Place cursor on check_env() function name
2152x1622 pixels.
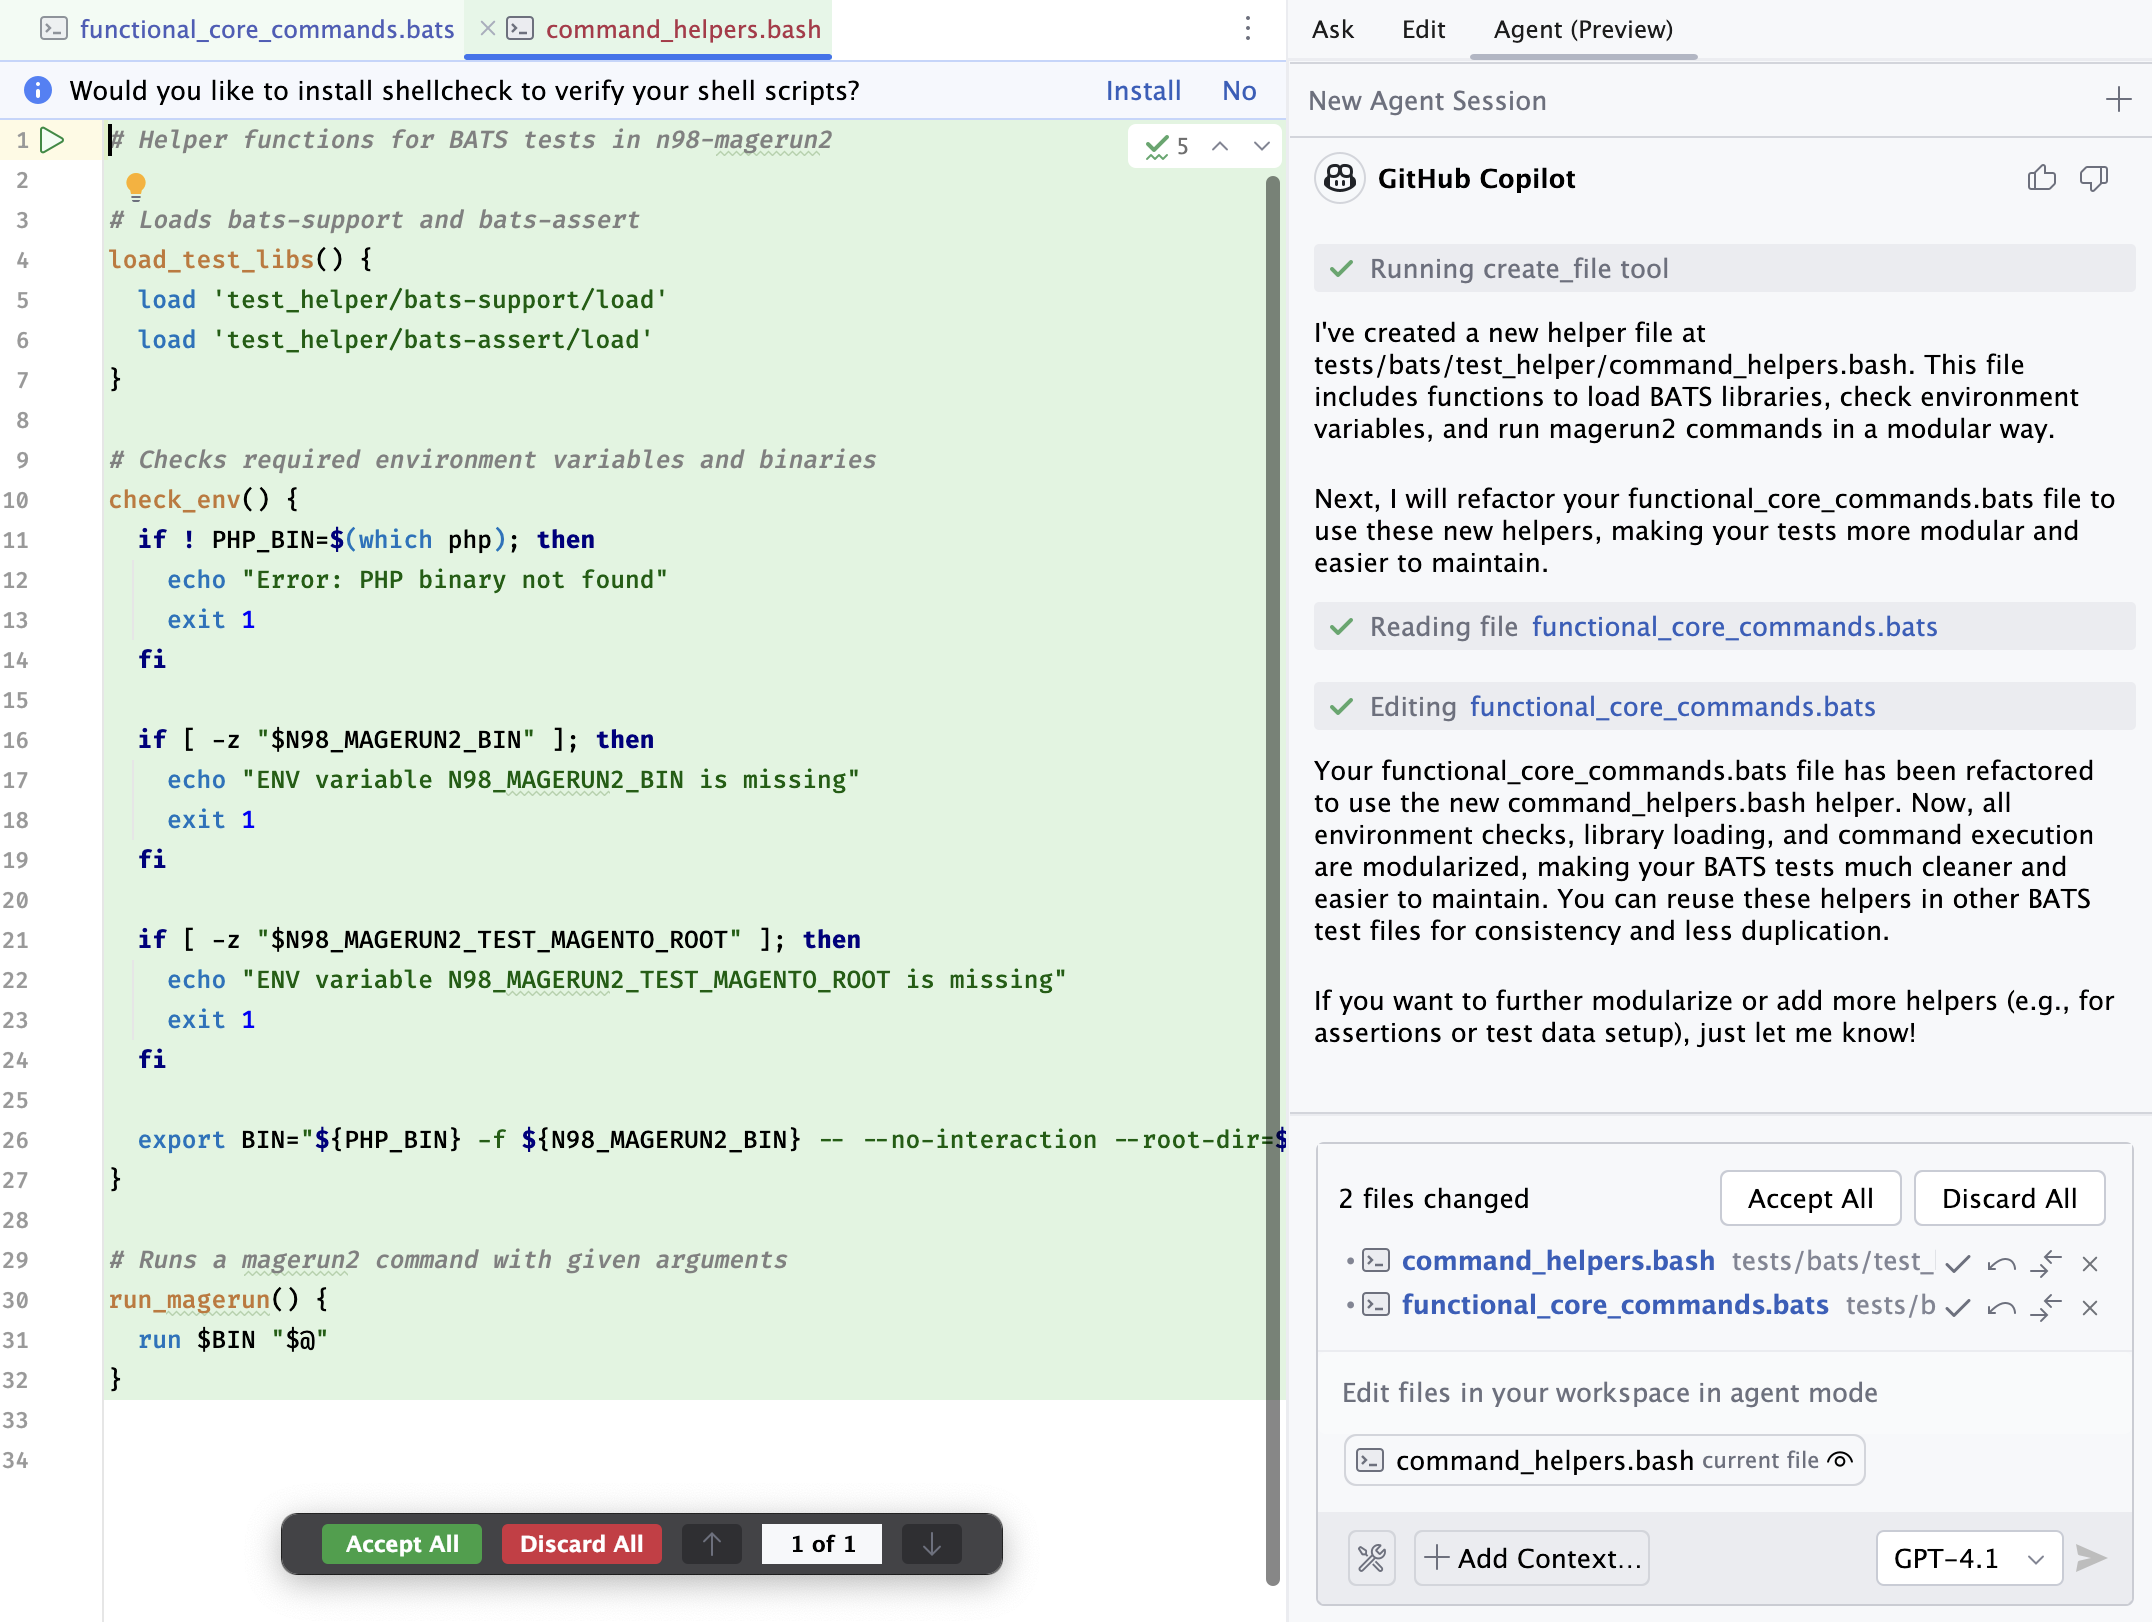(174, 500)
